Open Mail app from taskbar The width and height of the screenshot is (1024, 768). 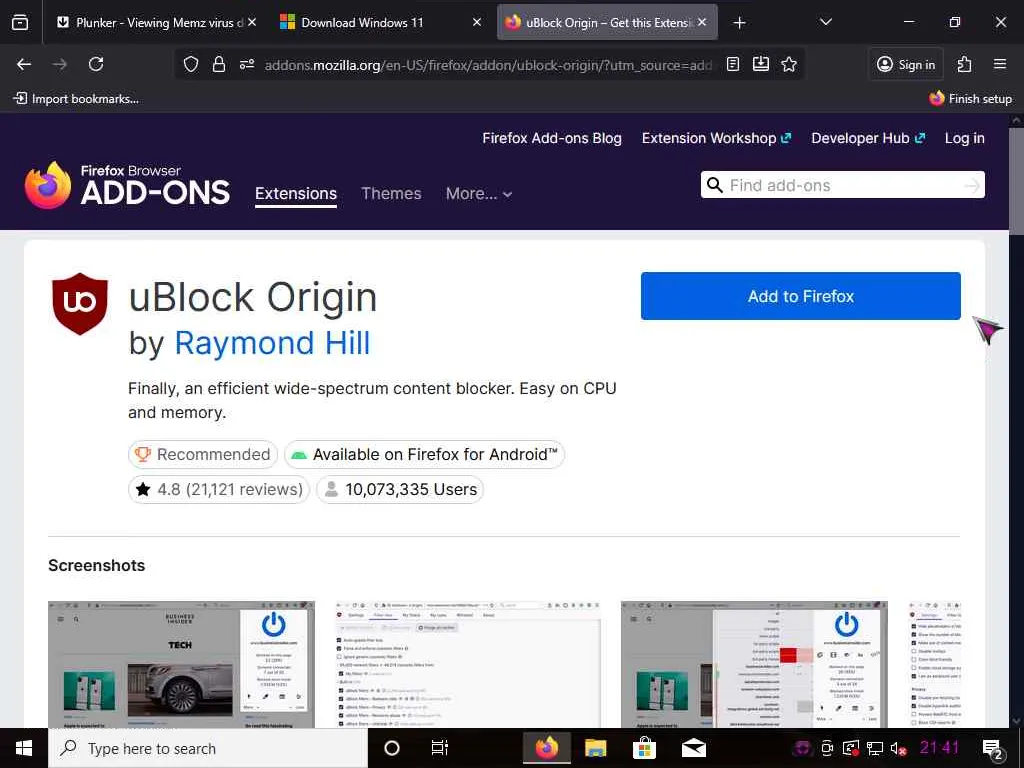[x=694, y=748]
